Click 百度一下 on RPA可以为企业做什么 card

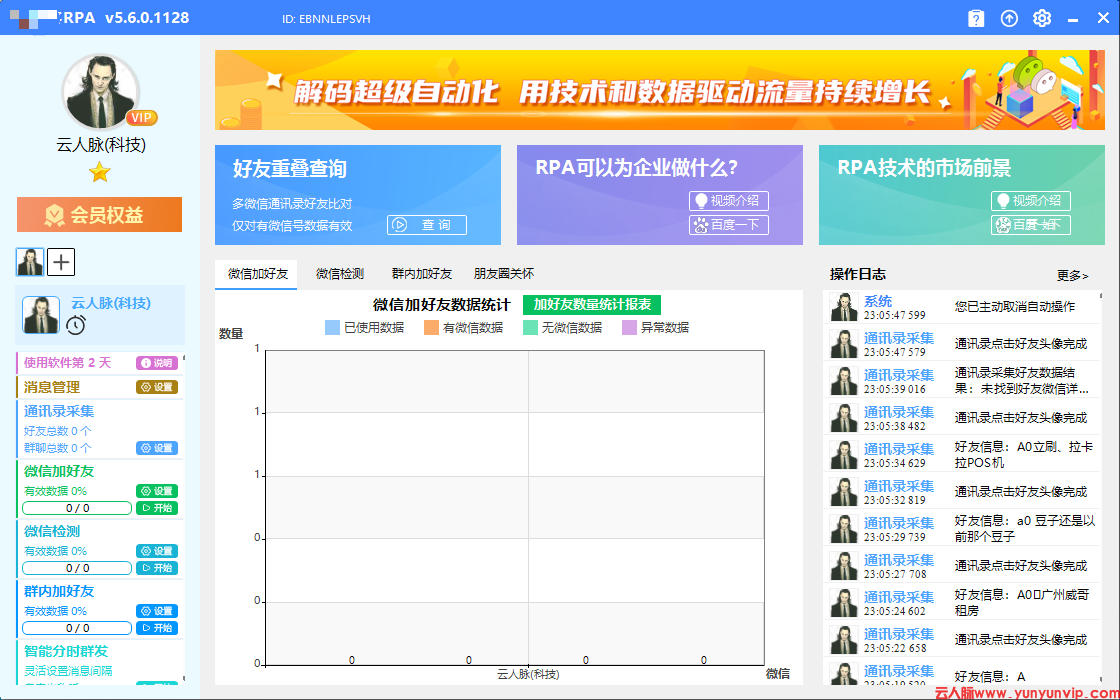click(x=729, y=225)
